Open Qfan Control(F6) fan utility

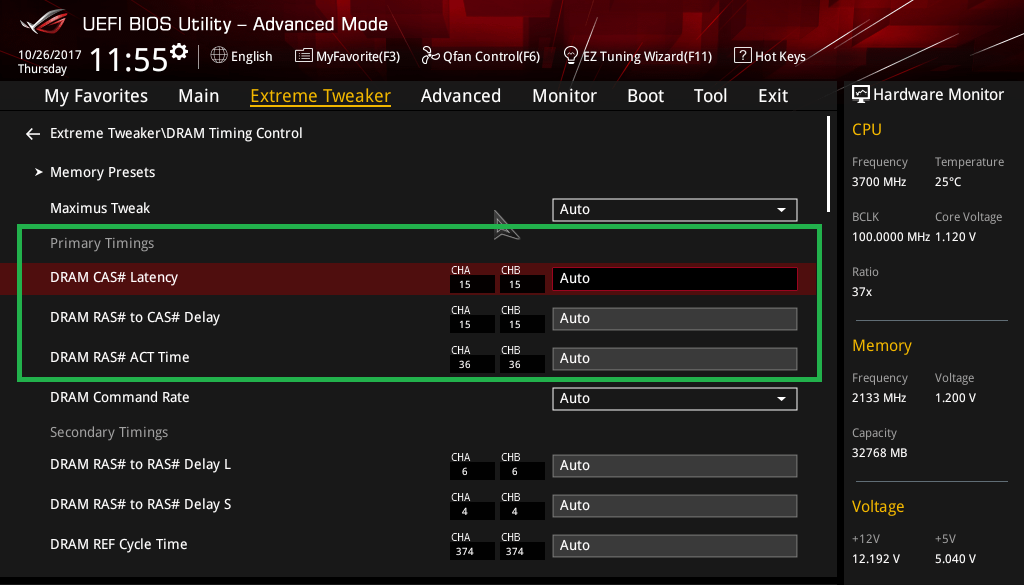click(x=481, y=56)
